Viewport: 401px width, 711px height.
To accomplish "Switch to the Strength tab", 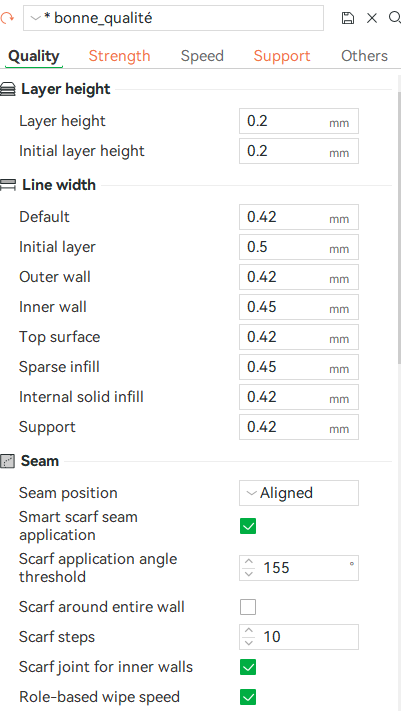I will coord(119,56).
